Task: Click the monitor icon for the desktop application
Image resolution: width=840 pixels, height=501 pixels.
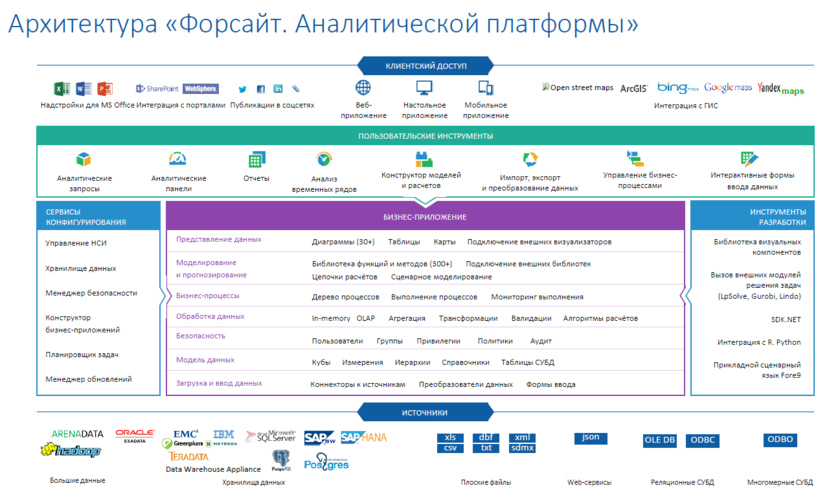Action: point(424,88)
